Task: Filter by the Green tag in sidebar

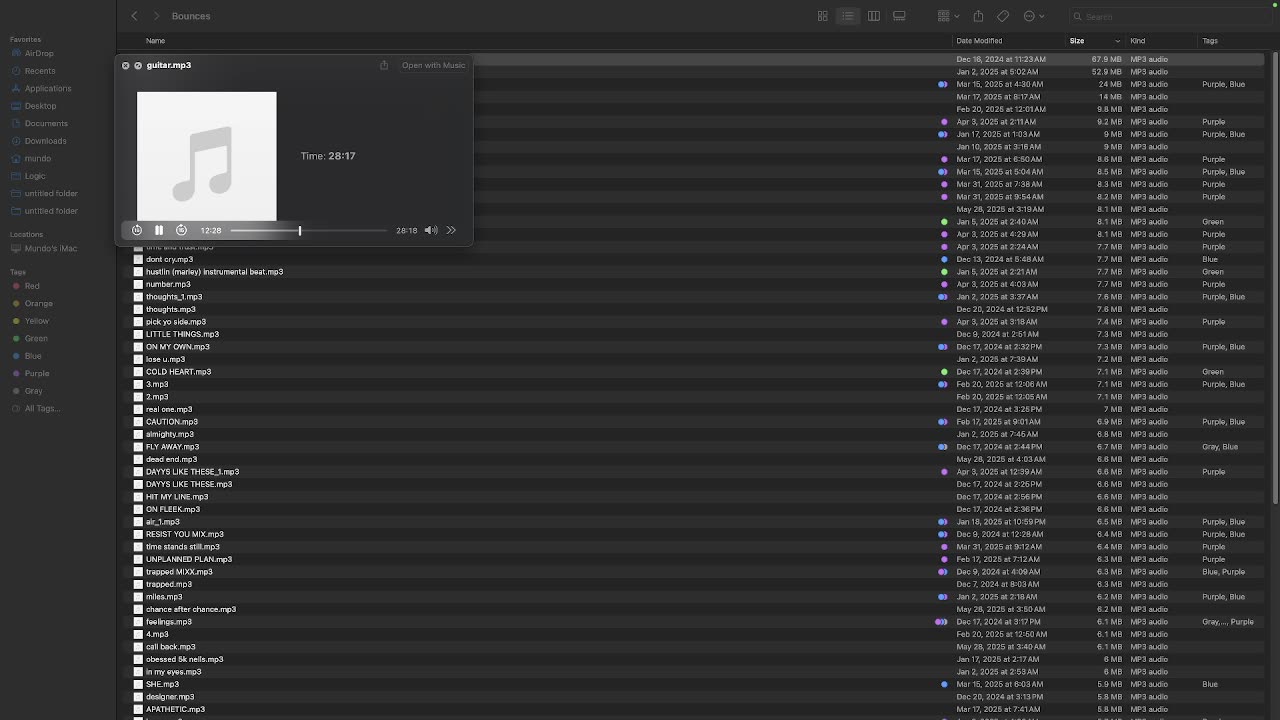Action: click(36, 338)
